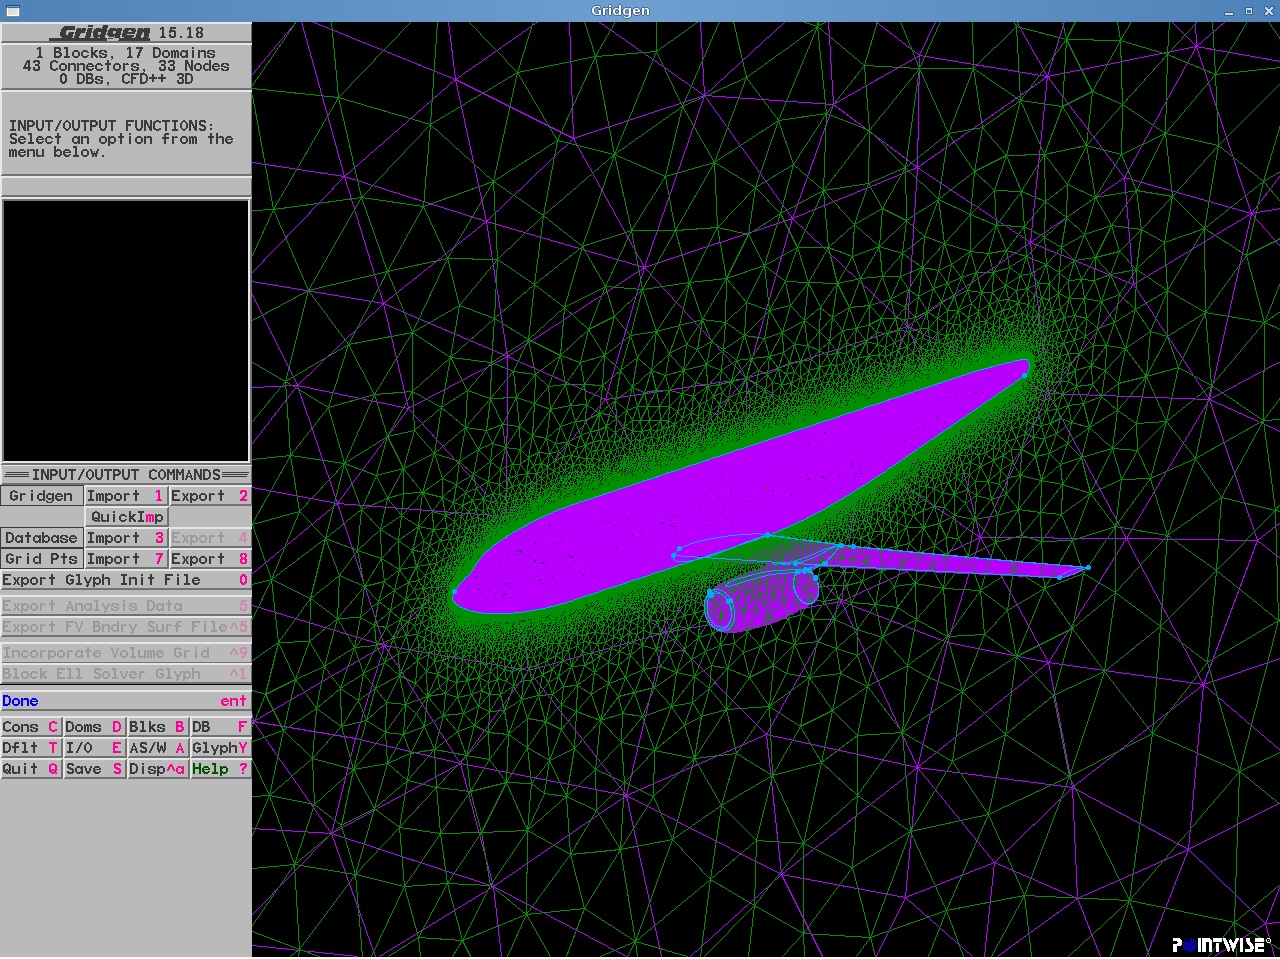Open the Dflt defaults menu
Image resolution: width=1280 pixels, height=959 pixels.
coord(31,748)
